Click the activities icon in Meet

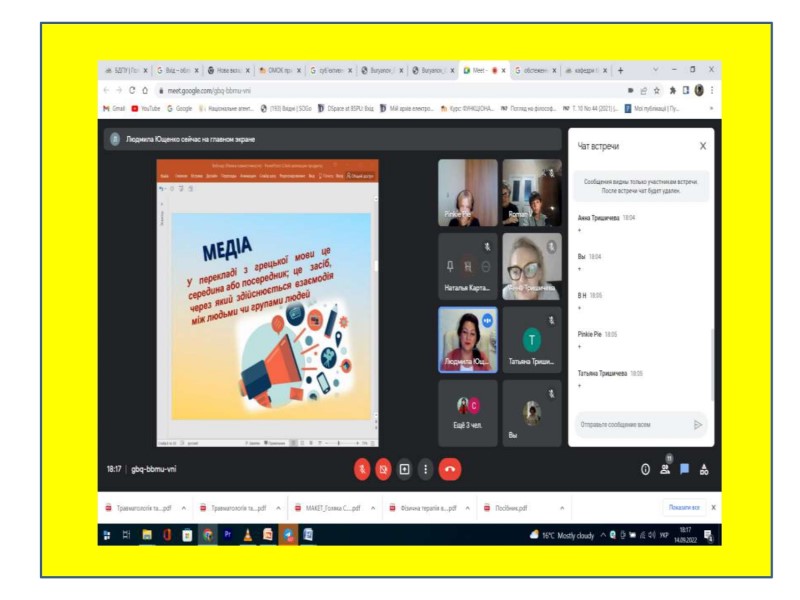[x=704, y=469]
